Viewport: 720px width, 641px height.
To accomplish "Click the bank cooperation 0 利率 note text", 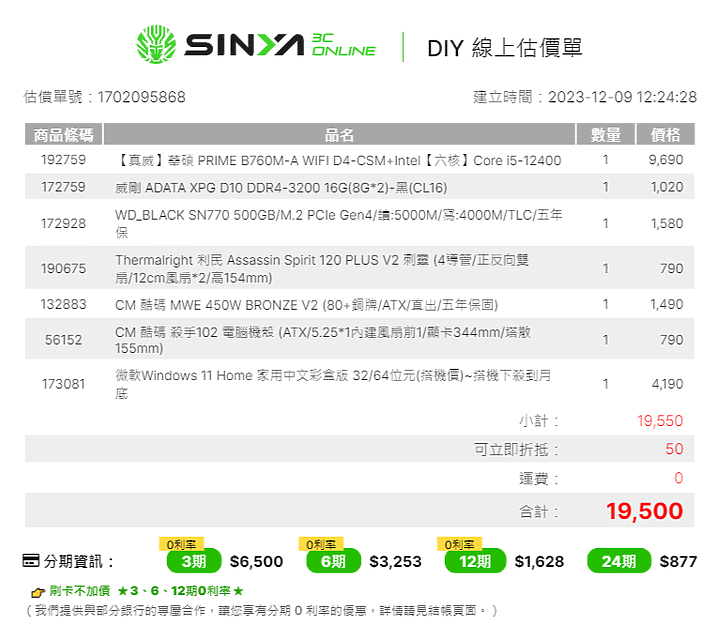I will 261,611.
